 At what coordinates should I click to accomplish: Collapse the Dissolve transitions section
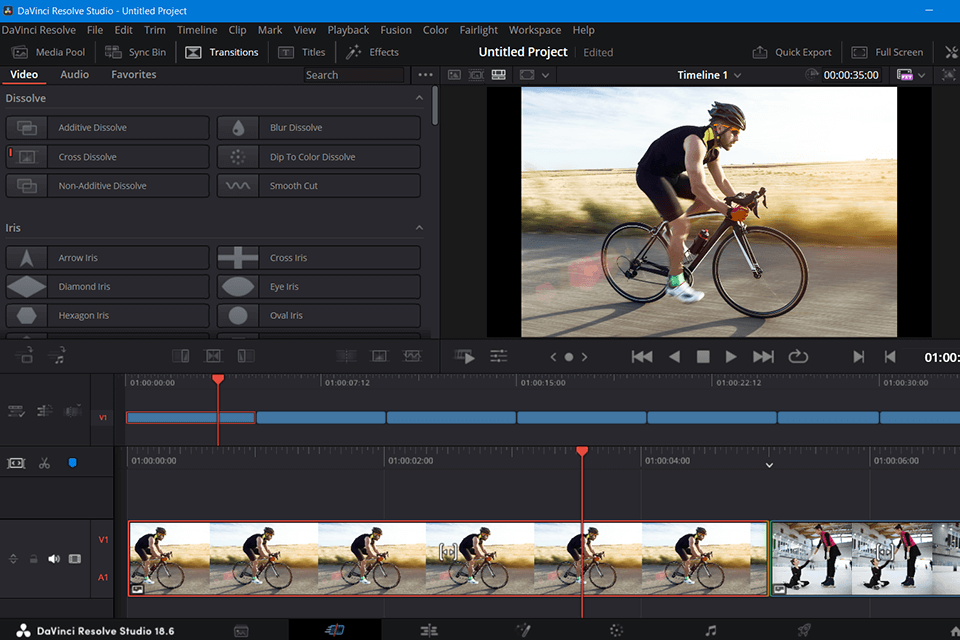420,99
